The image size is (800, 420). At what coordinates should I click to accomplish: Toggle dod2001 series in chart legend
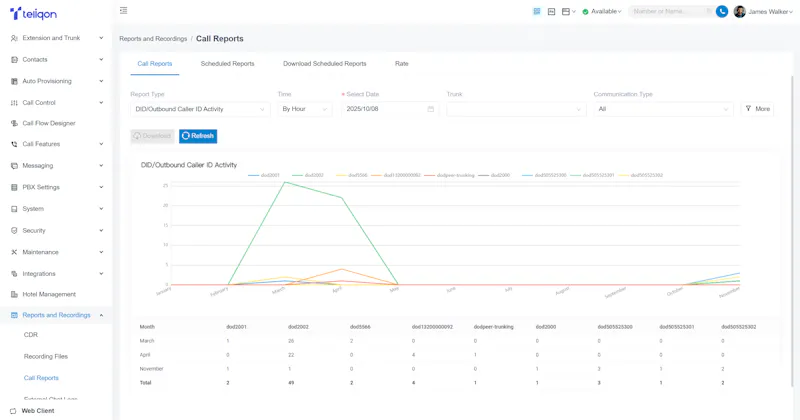click(264, 175)
